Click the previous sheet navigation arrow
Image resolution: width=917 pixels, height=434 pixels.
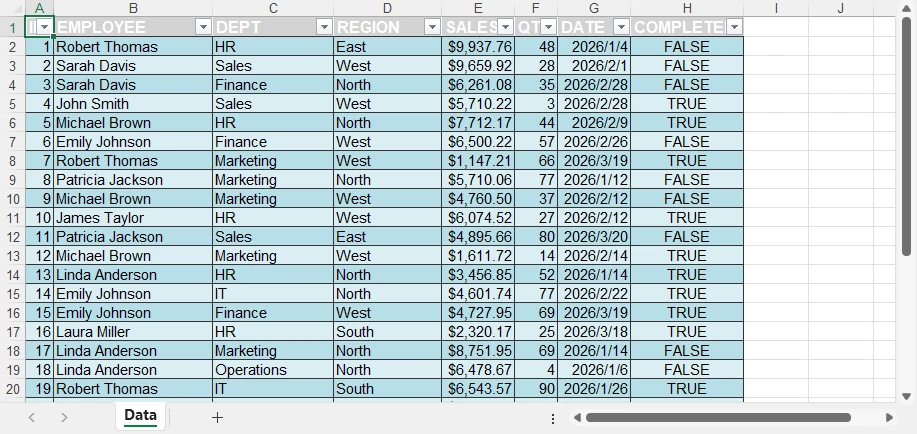32,417
